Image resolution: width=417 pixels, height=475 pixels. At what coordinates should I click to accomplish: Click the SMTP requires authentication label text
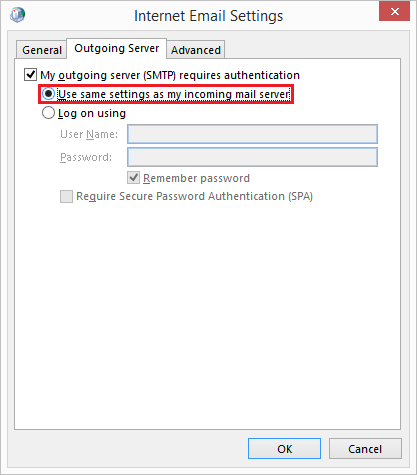tap(170, 75)
